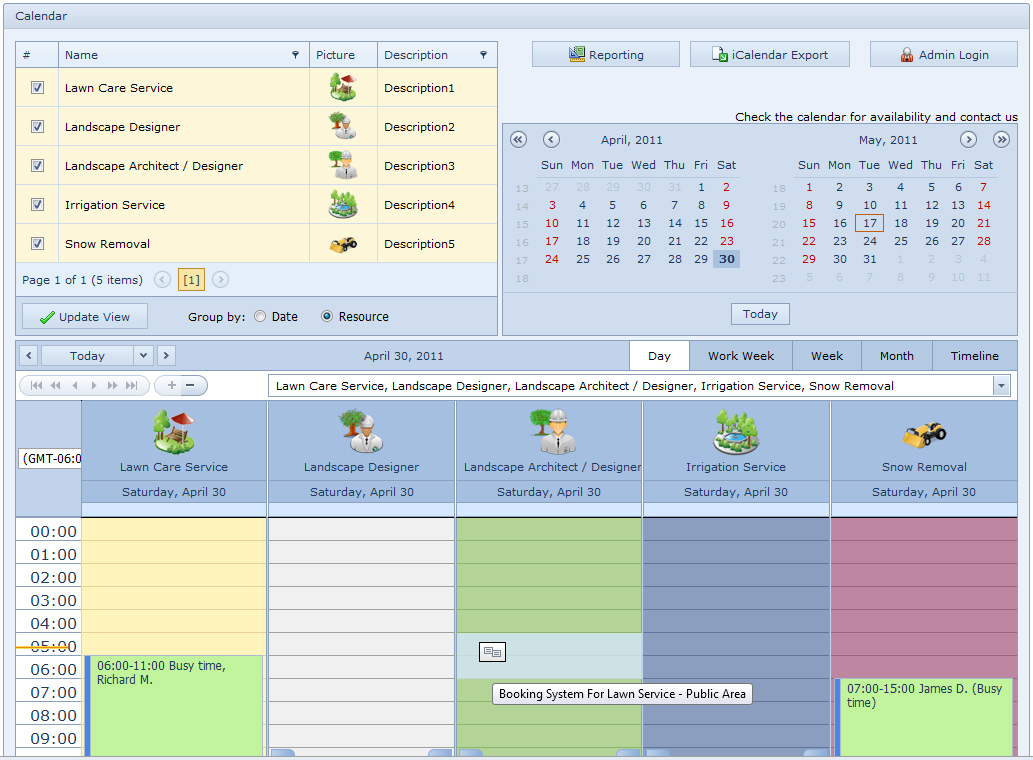Uncheck the Snow Removal checkbox
Viewport: 1033px width, 760px height.
click(37, 244)
